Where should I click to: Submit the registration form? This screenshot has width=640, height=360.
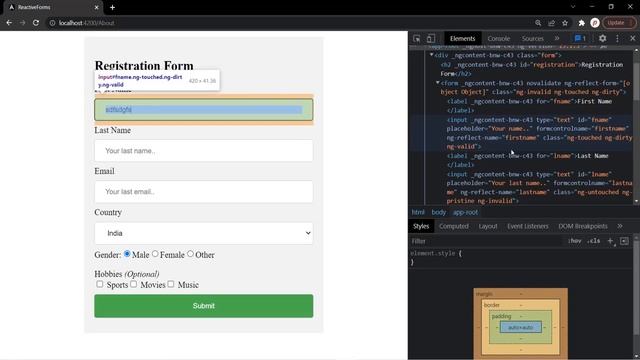click(204, 306)
